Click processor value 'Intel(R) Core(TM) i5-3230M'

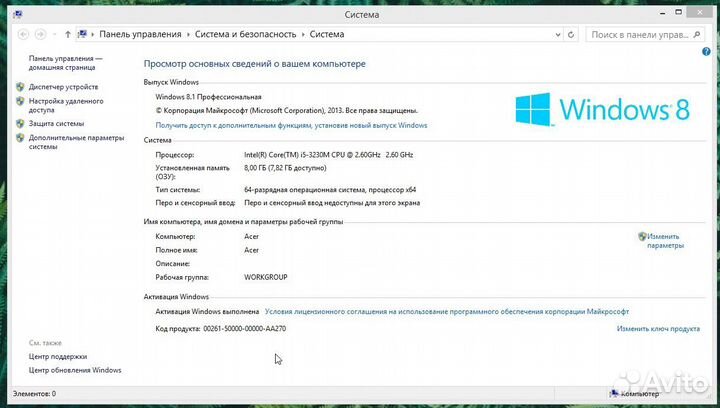328,155
